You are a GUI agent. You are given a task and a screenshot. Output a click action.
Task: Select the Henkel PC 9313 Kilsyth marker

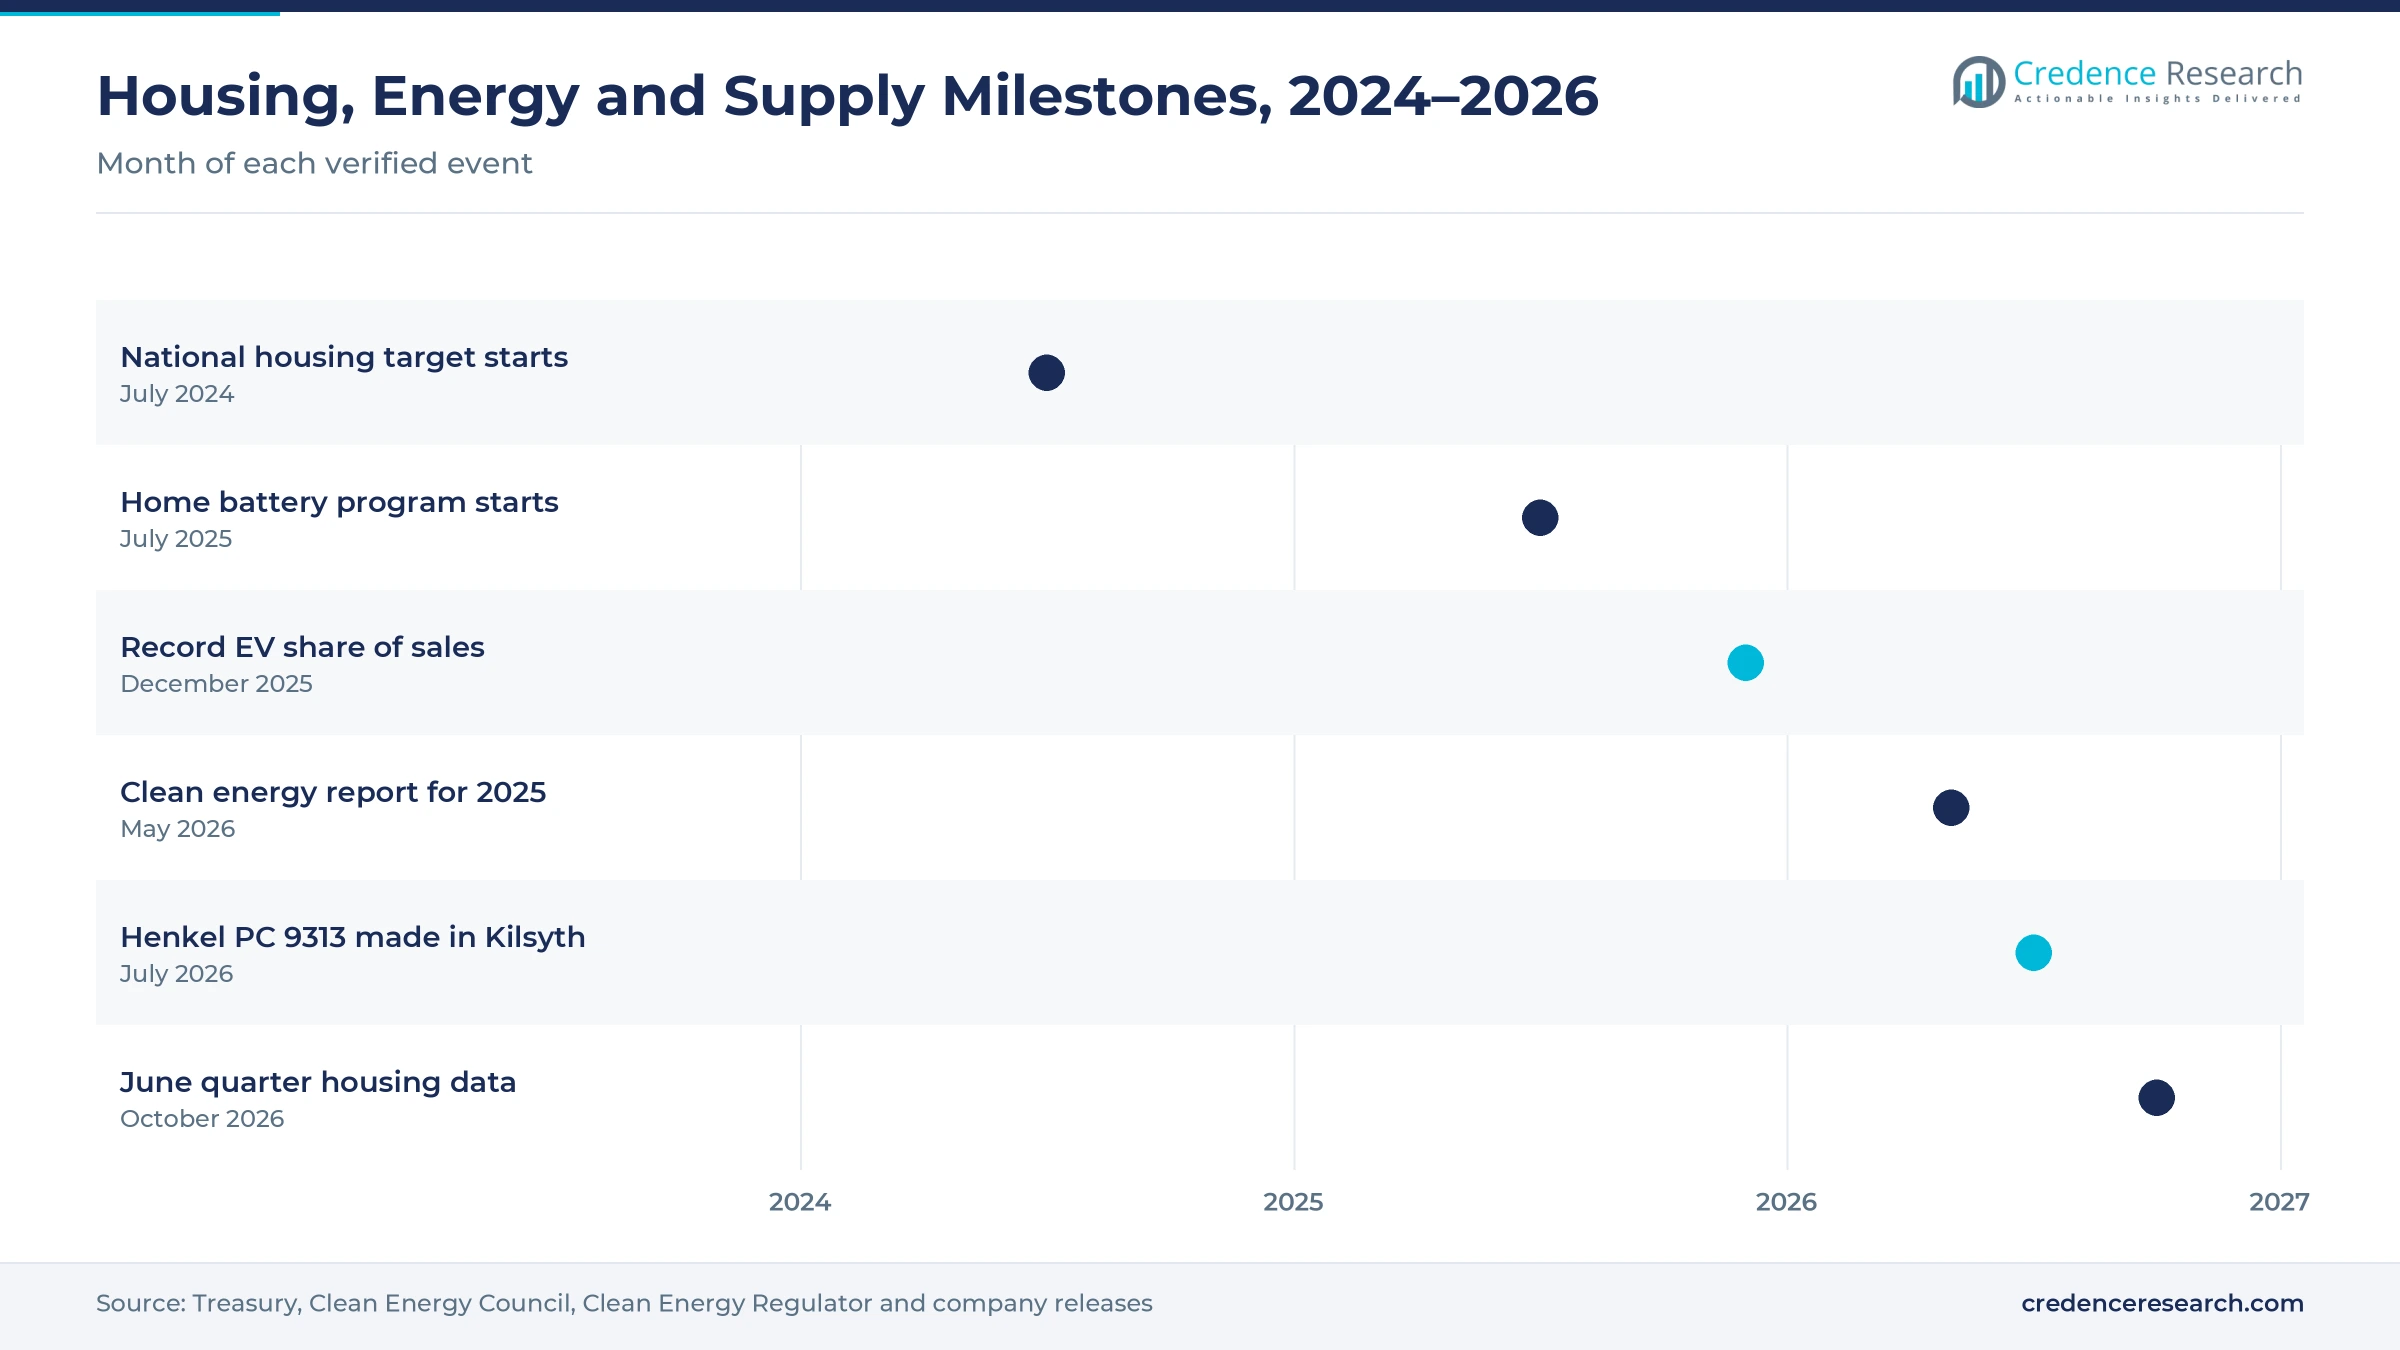pos(2034,953)
